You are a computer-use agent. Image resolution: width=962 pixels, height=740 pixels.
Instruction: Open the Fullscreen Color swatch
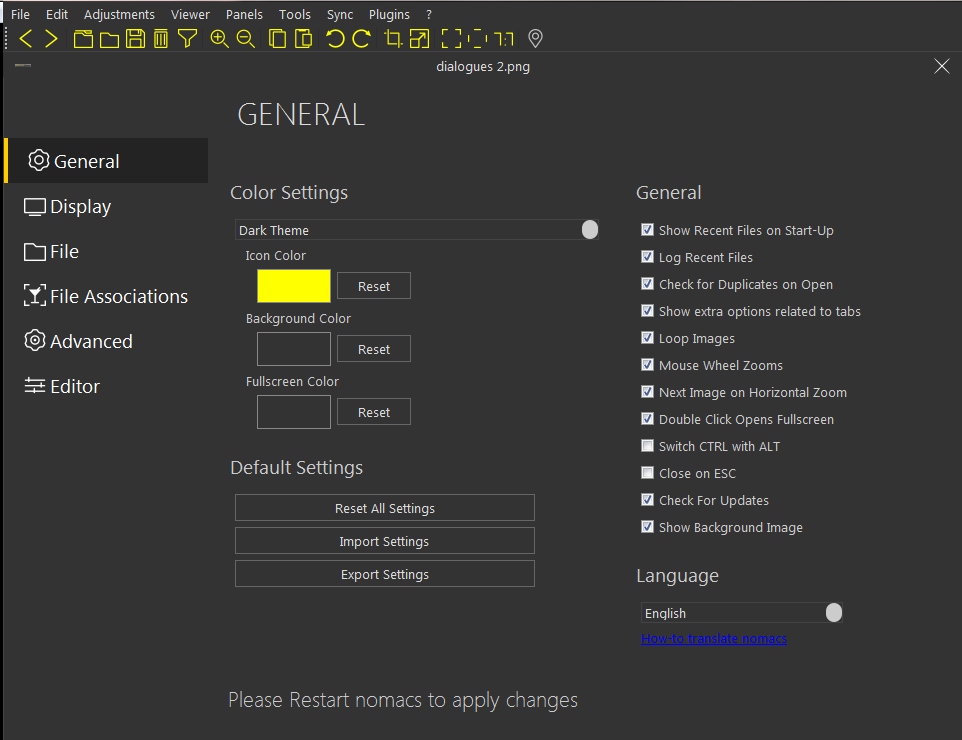pyautogui.click(x=293, y=412)
